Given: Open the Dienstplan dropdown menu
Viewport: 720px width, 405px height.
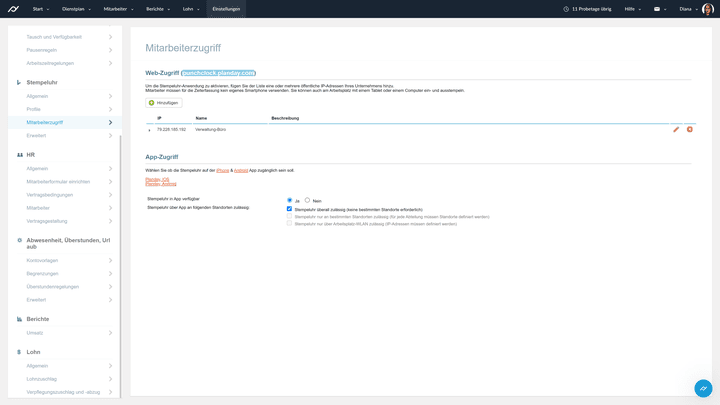Looking at the screenshot, I should 77,8.
